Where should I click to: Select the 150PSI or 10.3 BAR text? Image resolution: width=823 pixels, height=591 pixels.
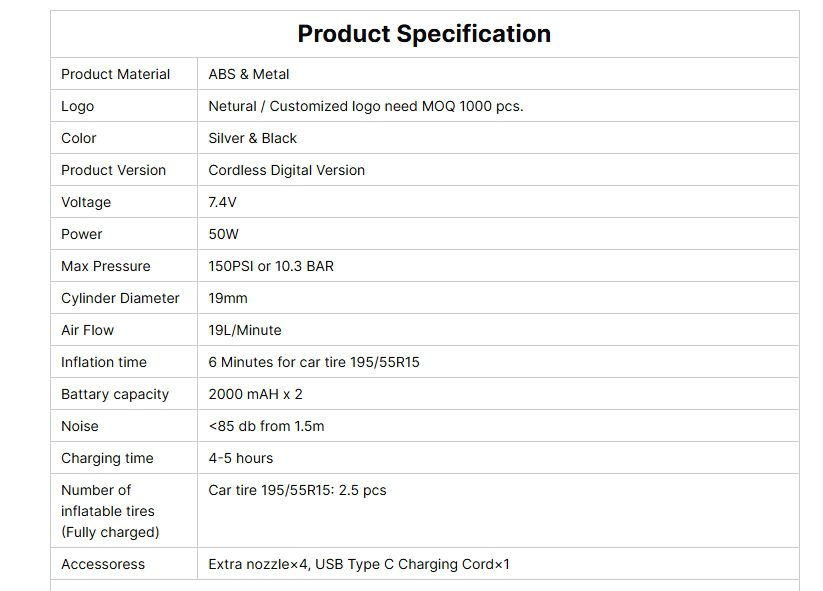tap(271, 266)
